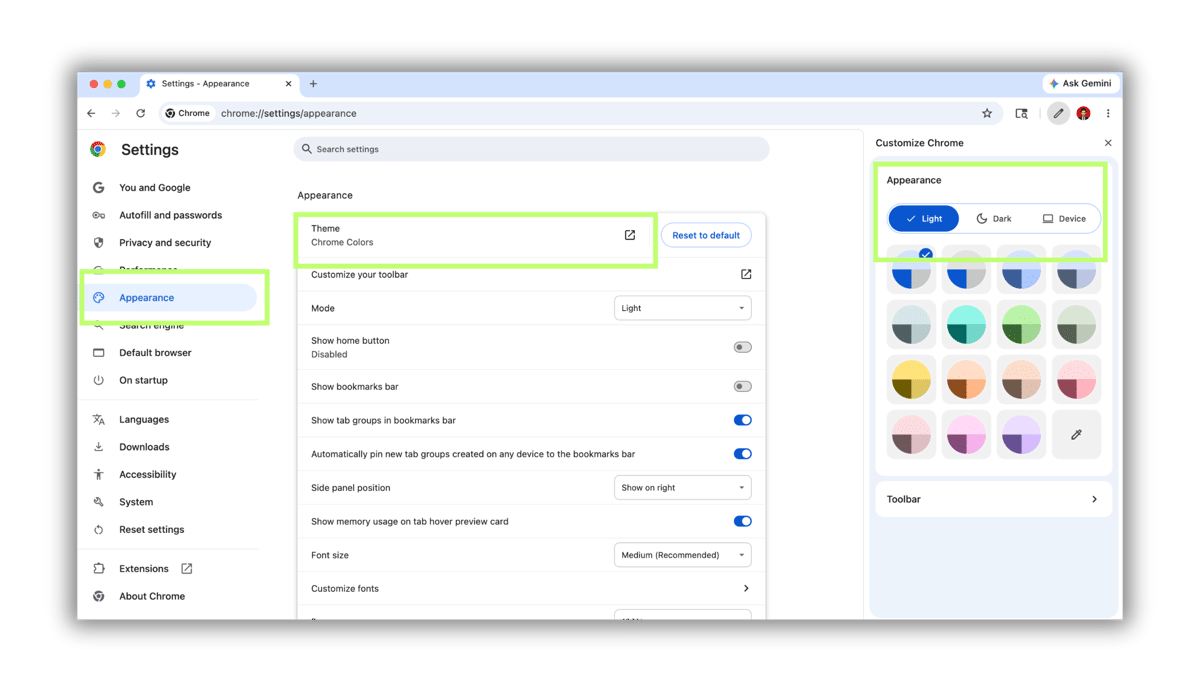Open System settings

point(136,502)
